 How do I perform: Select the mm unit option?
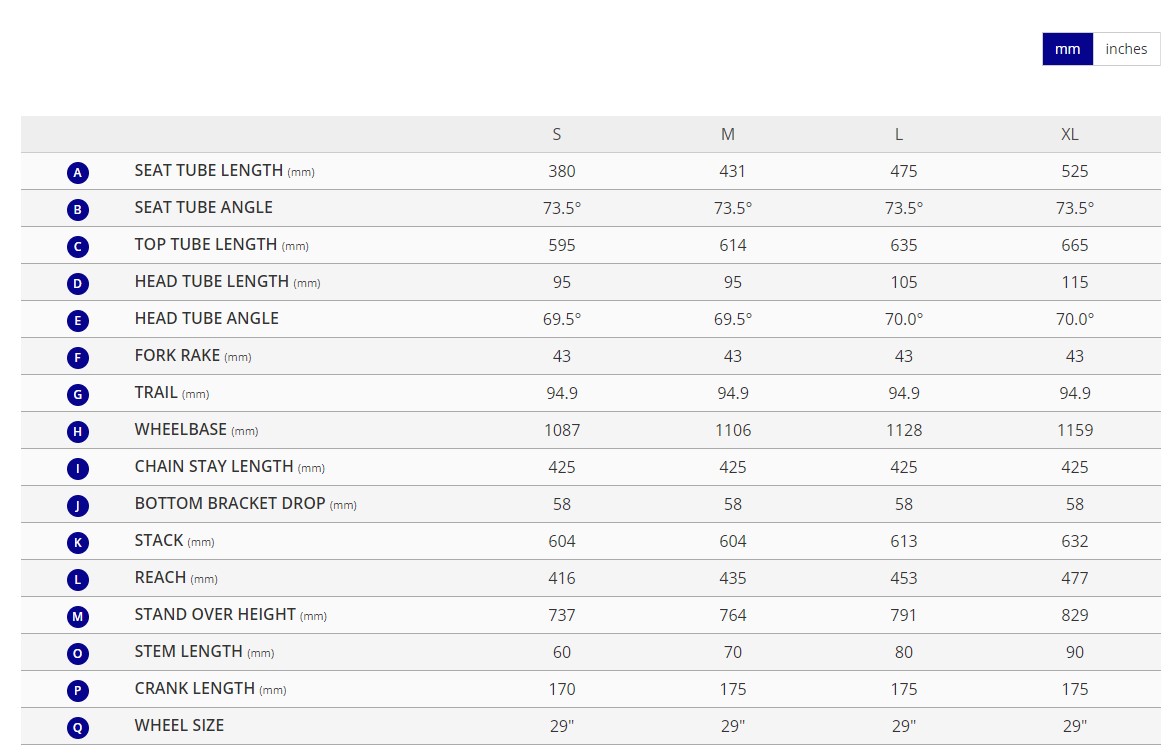[1067, 49]
